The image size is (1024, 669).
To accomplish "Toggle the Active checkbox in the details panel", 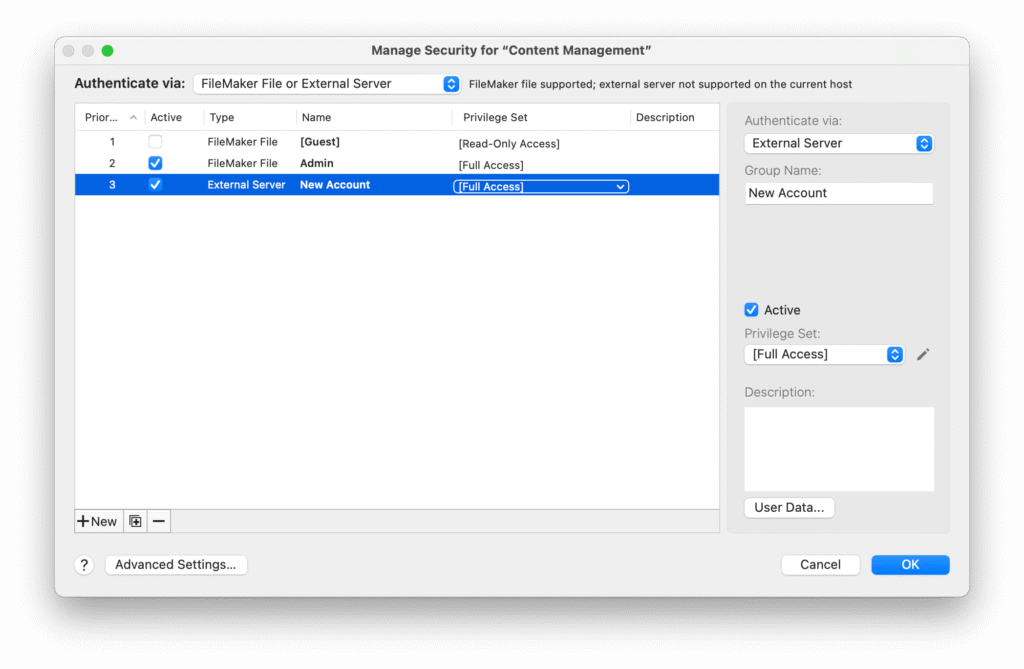I will click(x=752, y=310).
